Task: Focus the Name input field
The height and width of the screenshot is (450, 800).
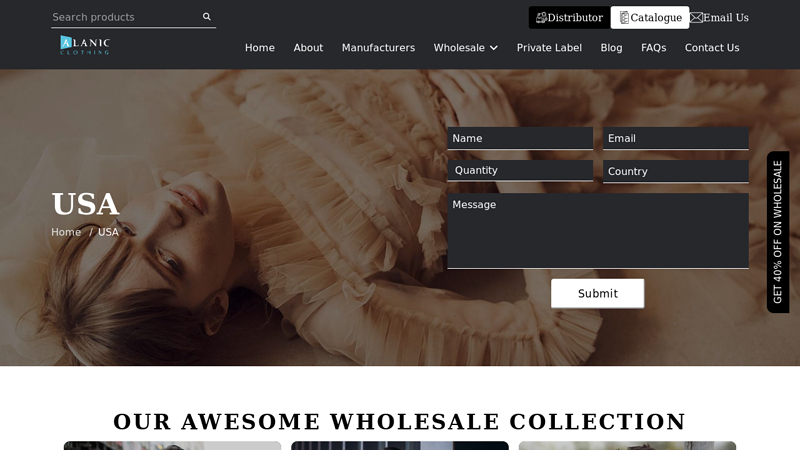Action: click(520, 138)
